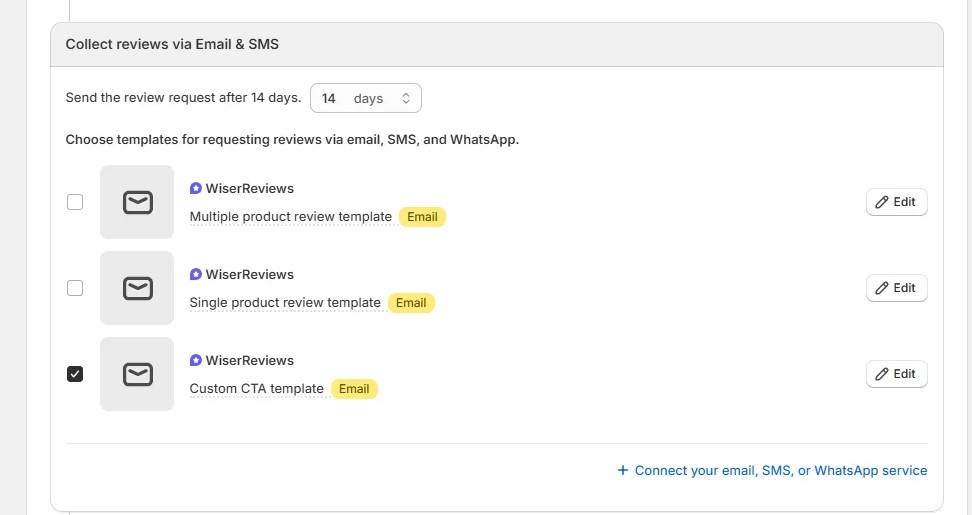Click the WiserReviews logo above Custom CTA template
Image resolution: width=972 pixels, height=515 pixels.
[196, 360]
